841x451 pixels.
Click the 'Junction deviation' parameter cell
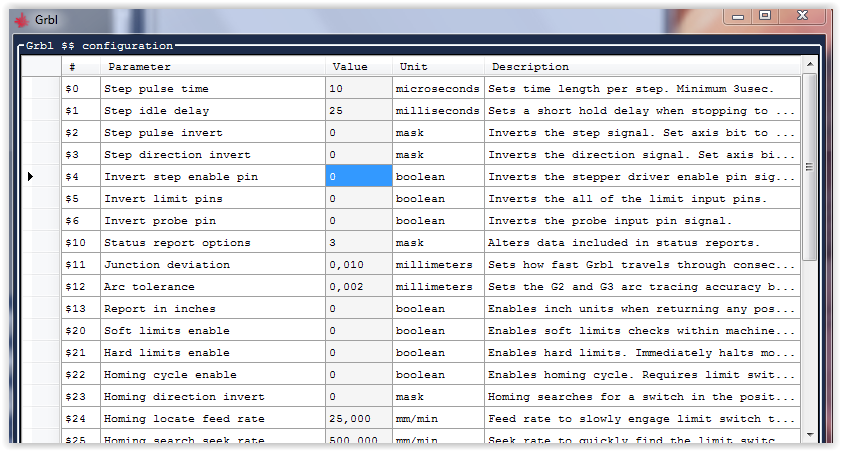[213, 264]
